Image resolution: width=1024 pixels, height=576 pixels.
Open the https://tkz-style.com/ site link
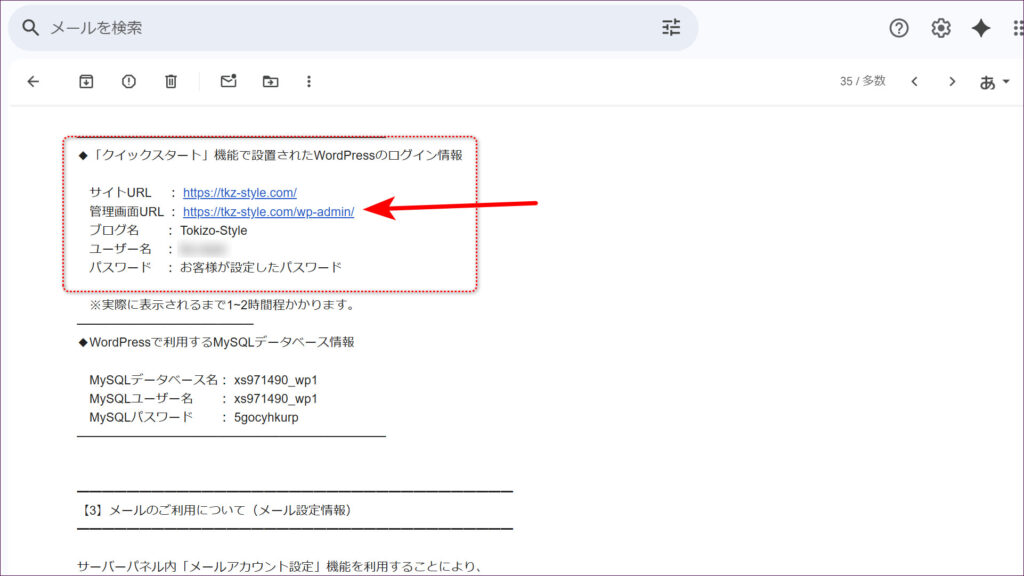coord(240,193)
